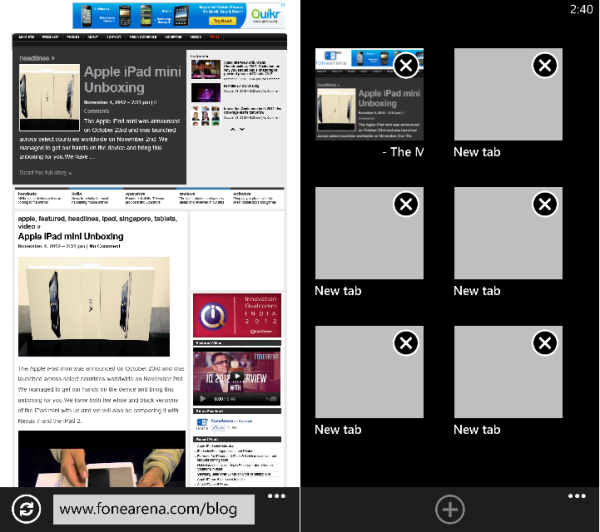Click the down arrow under headlines sidebar list
This screenshot has width=600, height=532.
[x=242, y=129]
